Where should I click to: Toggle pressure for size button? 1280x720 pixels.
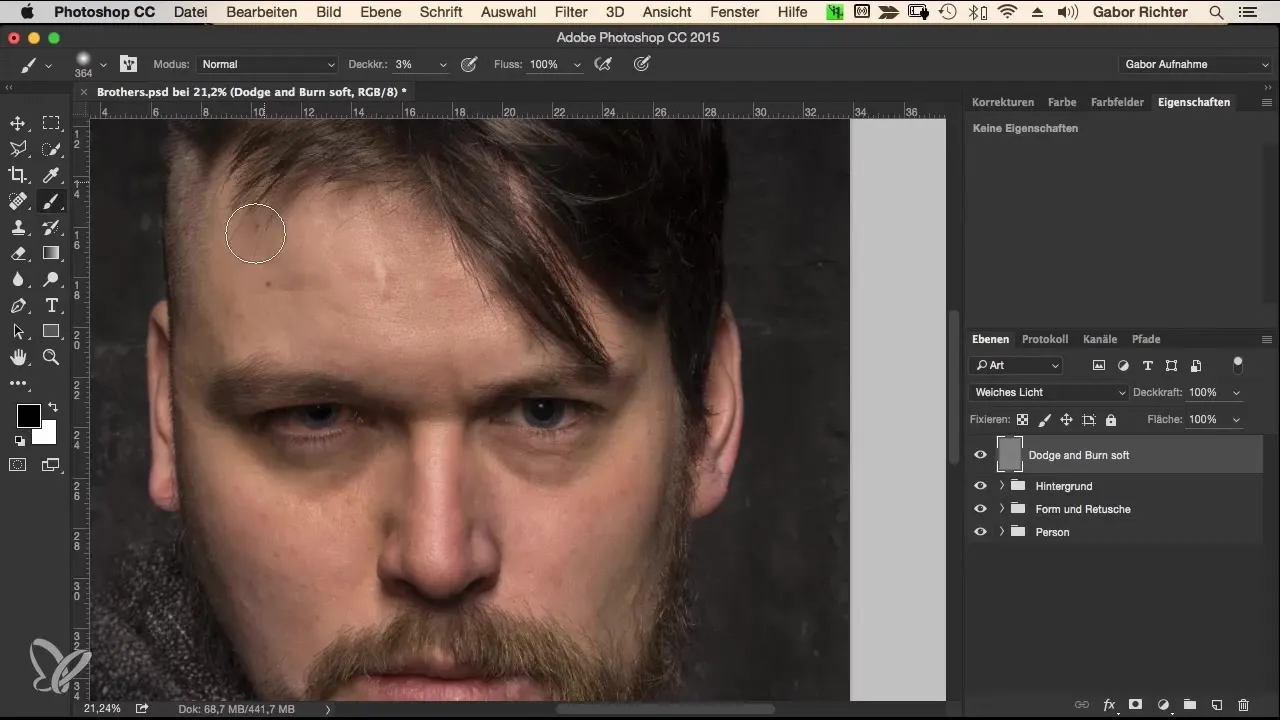(x=642, y=64)
